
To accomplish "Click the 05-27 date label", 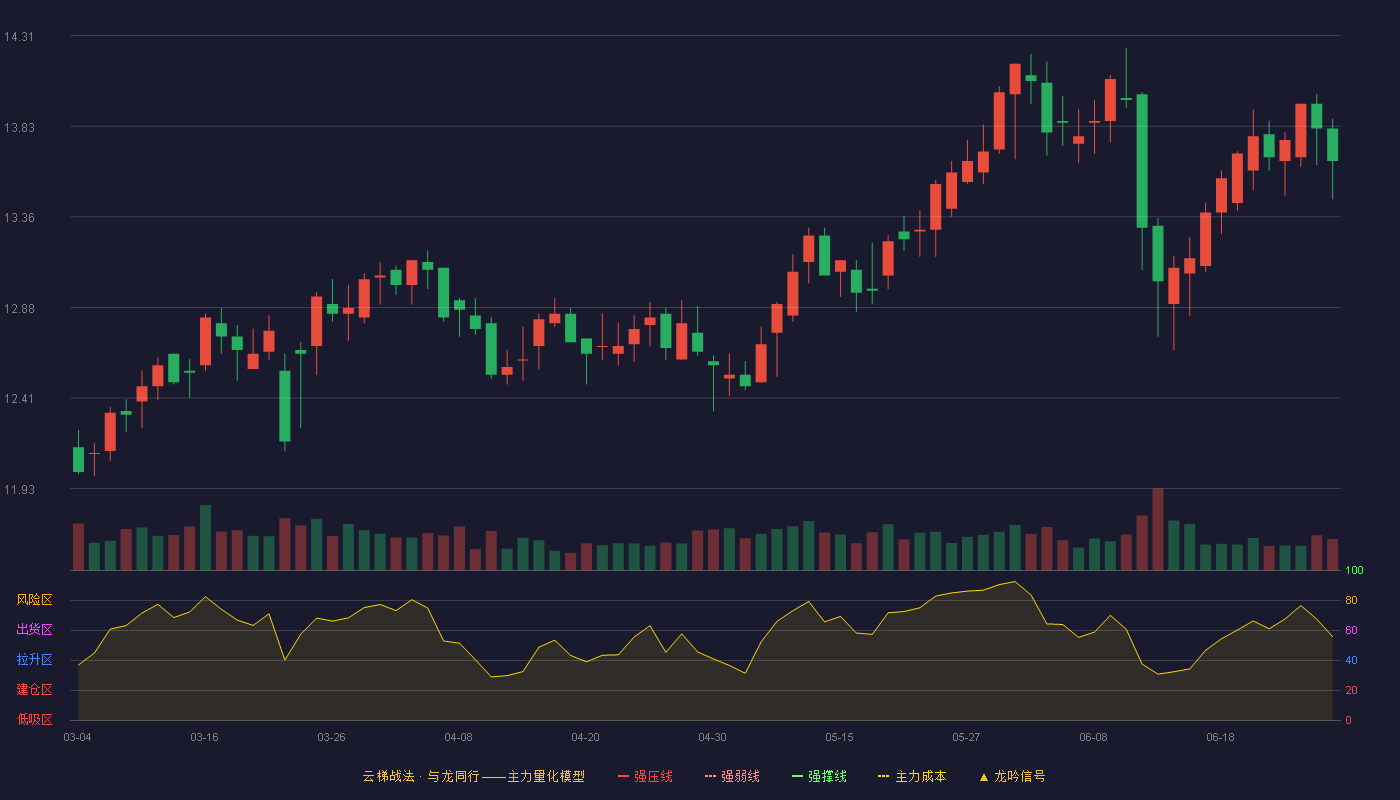I will 966,737.
